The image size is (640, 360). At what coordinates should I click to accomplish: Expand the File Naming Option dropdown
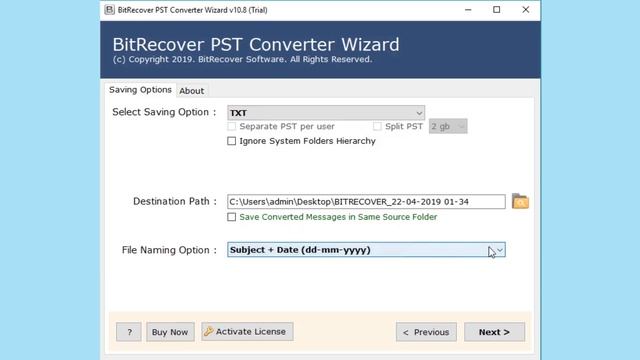(x=366, y=250)
